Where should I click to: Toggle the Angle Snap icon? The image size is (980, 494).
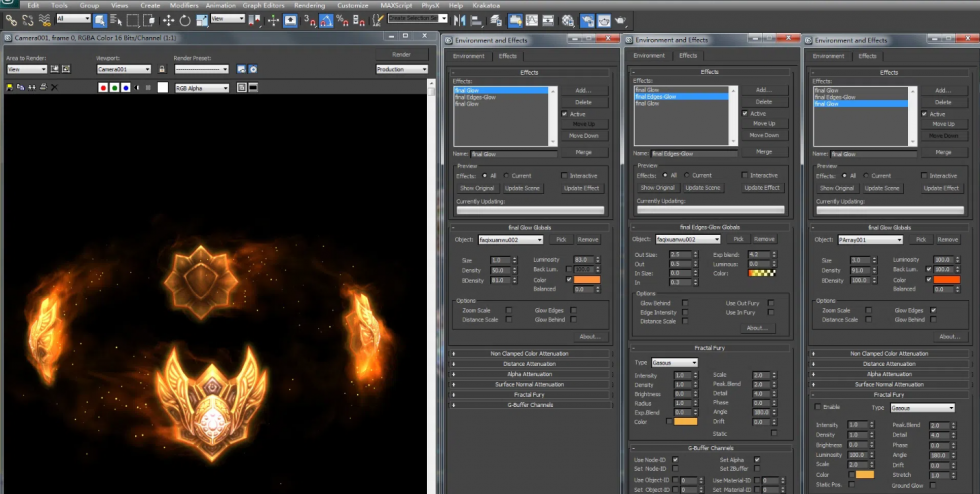[x=326, y=20]
